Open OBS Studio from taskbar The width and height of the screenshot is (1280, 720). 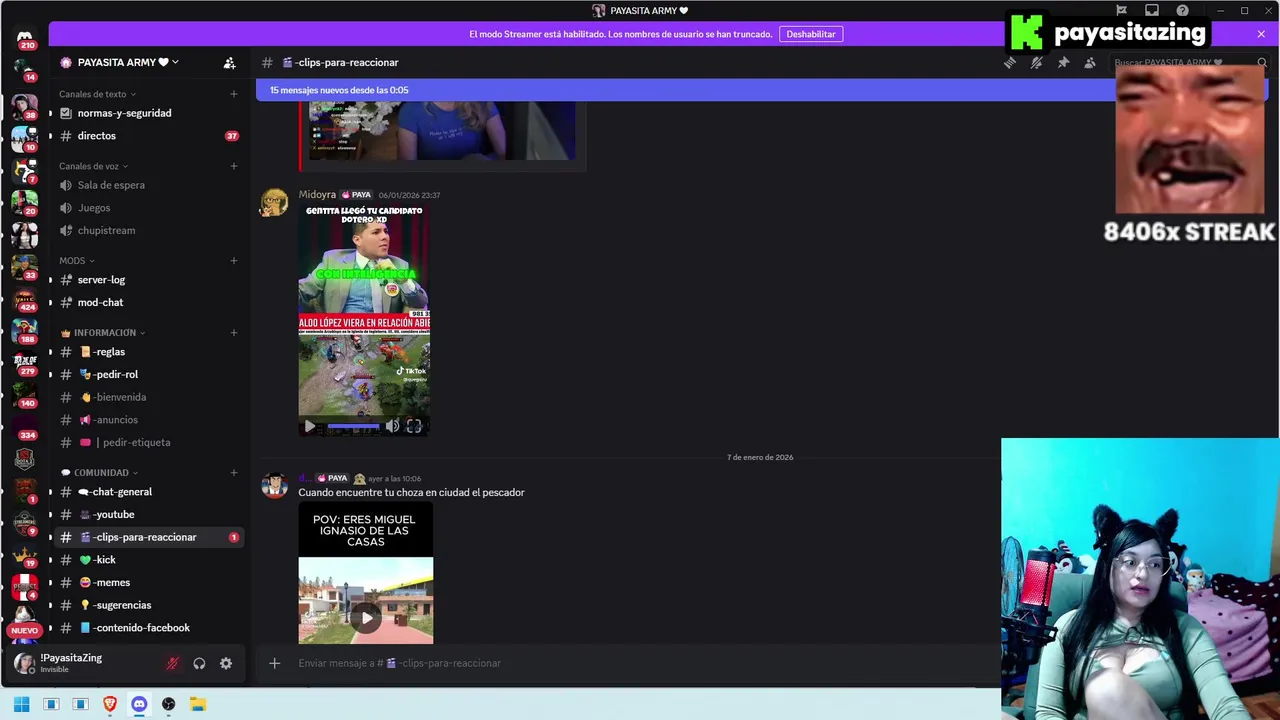168,704
